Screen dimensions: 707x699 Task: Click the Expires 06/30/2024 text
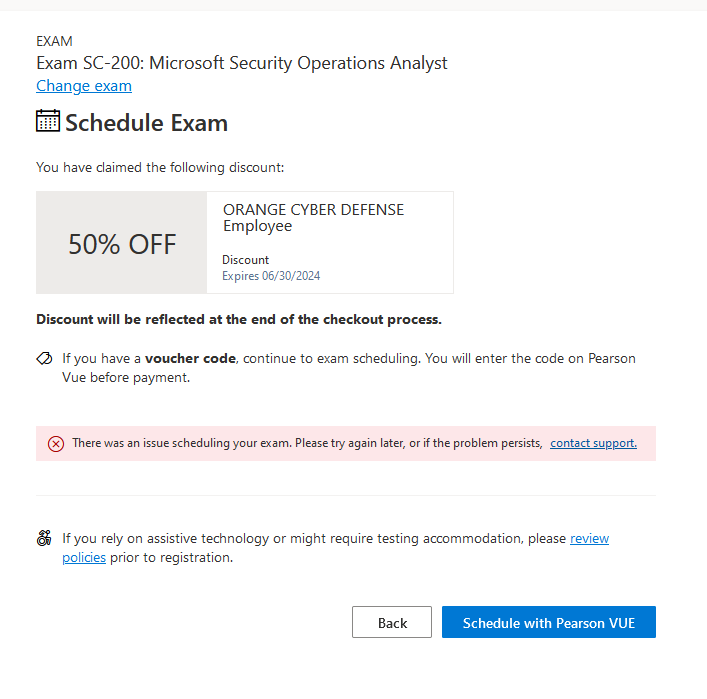[271, 276]
